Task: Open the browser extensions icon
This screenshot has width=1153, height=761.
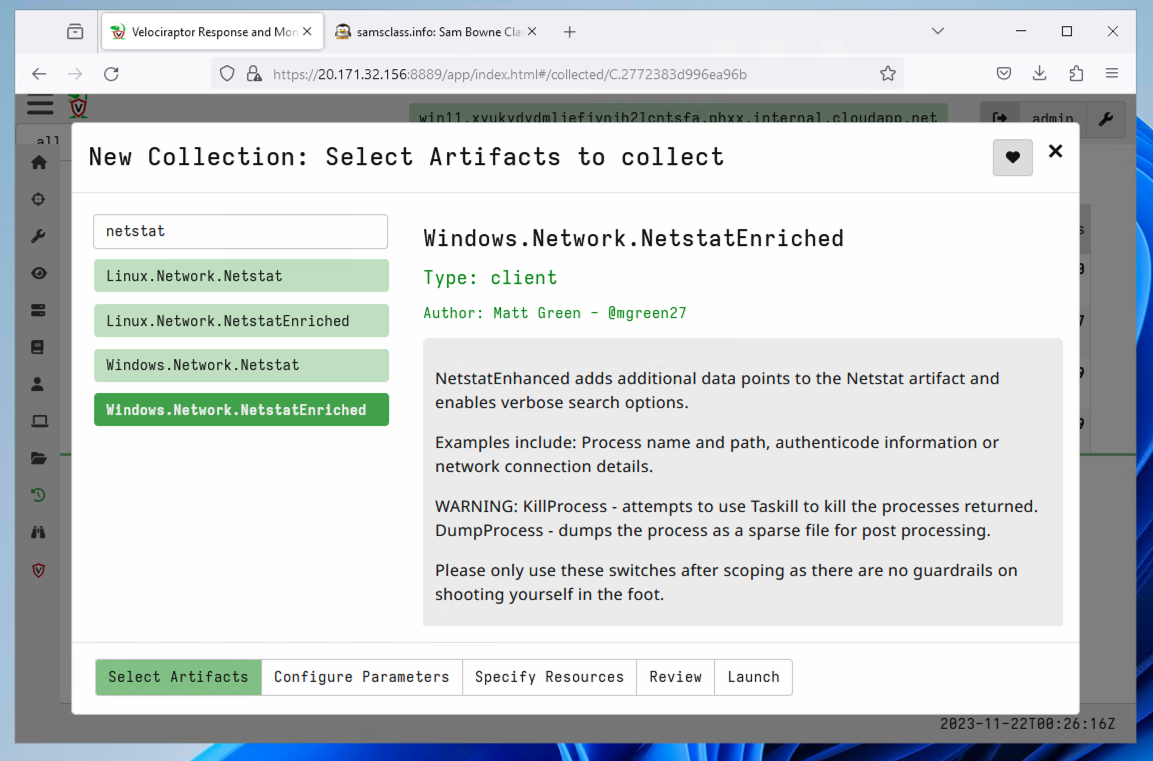Action: coord(1076,74)
